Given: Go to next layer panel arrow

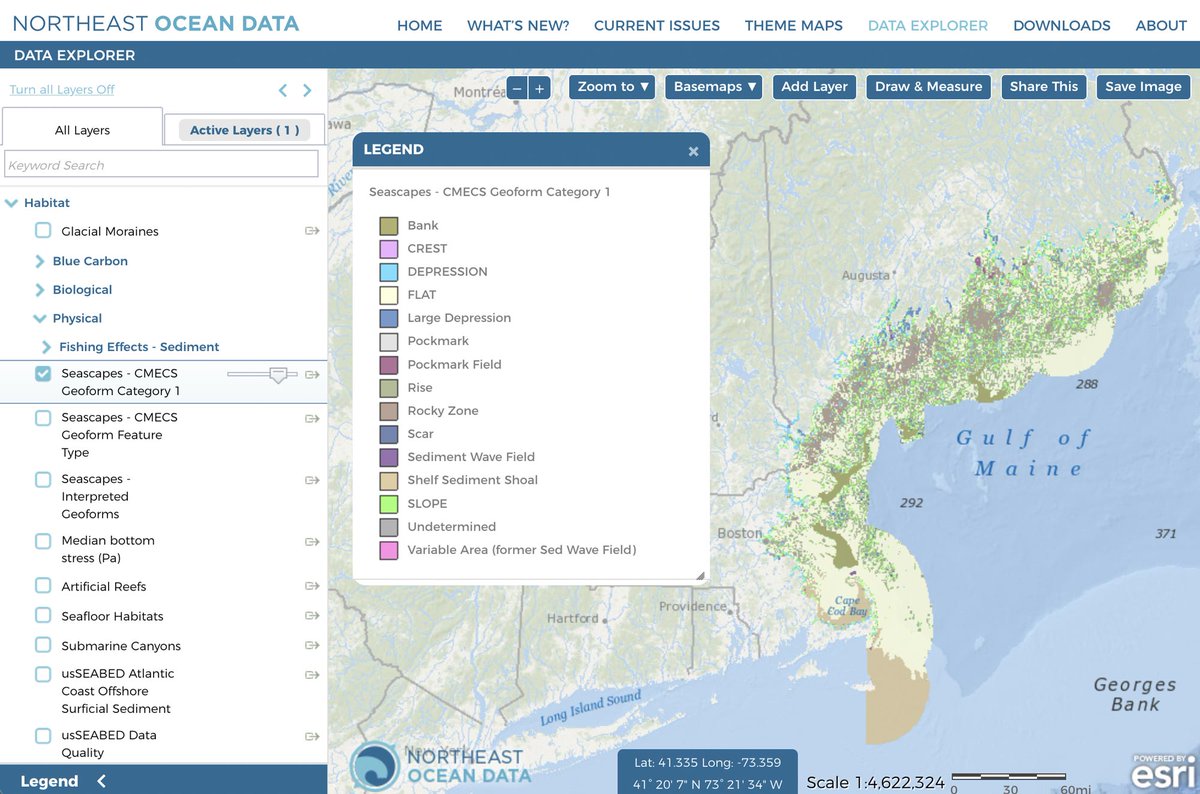Looking at the screenshot, I should tap(307, 90).
